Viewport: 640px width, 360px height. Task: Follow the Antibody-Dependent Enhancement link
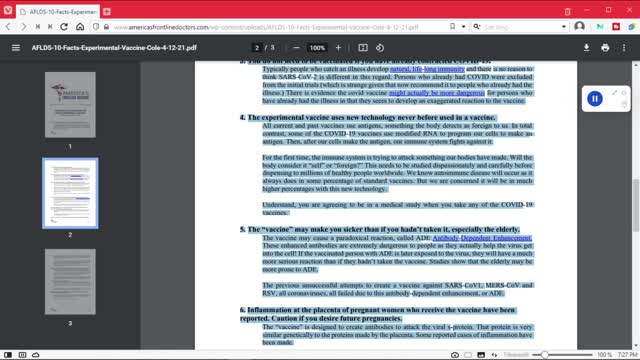(482, 238)
